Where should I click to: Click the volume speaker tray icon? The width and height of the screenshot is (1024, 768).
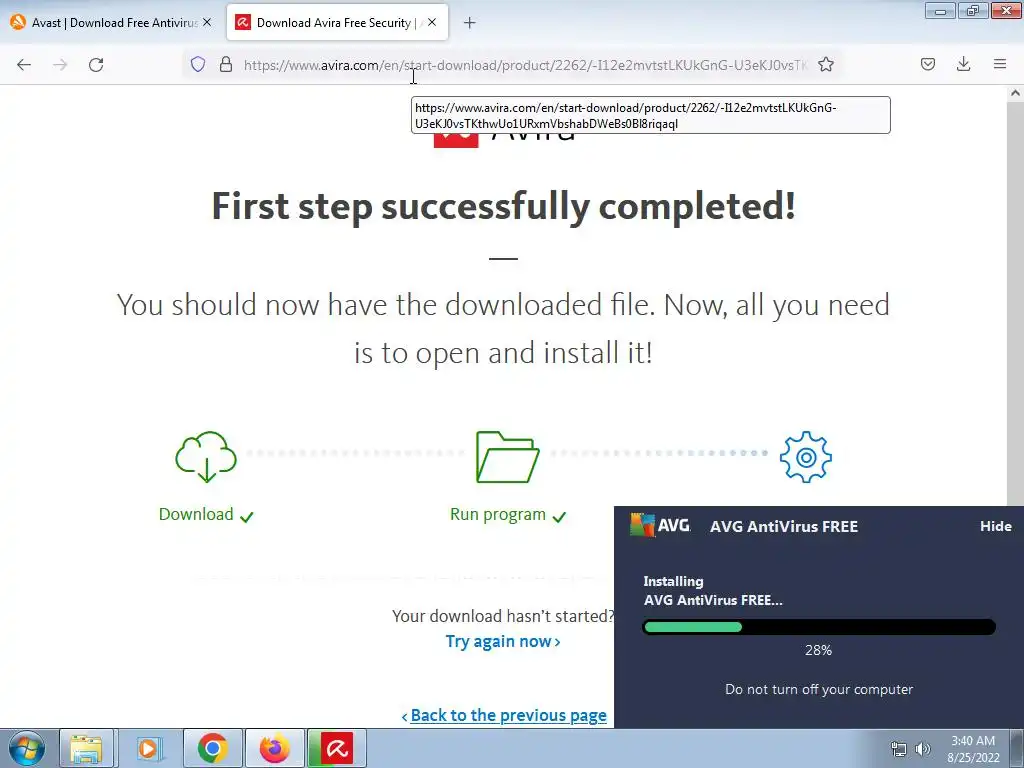tap(923, 749)
